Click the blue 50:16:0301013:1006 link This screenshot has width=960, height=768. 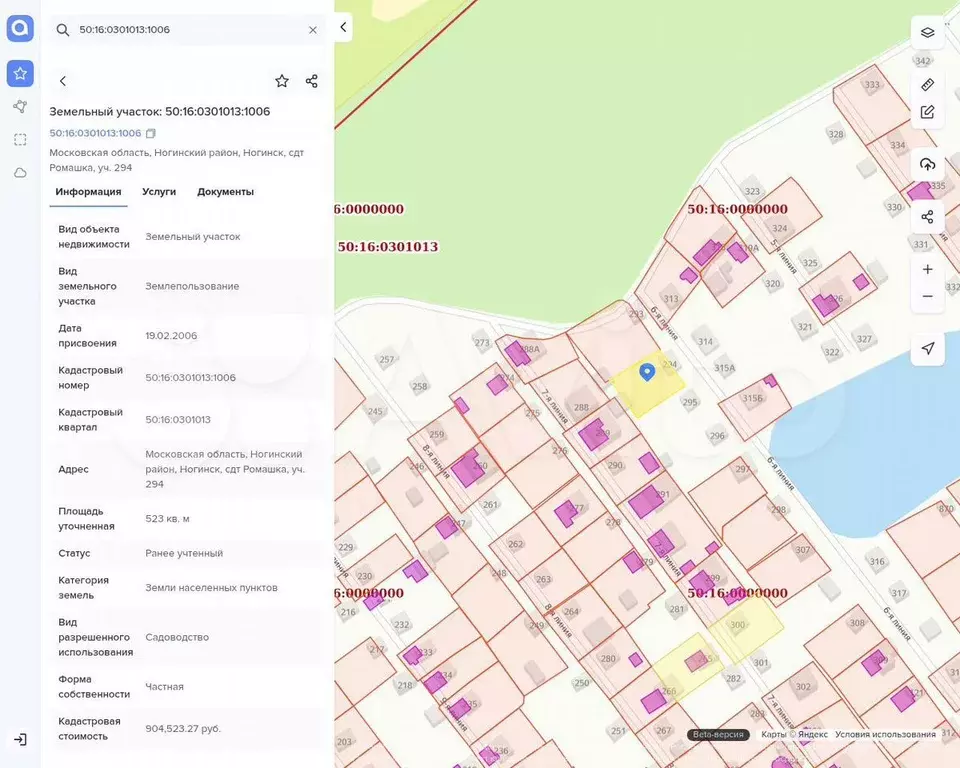pyautogui.click(x=95, y=133)
